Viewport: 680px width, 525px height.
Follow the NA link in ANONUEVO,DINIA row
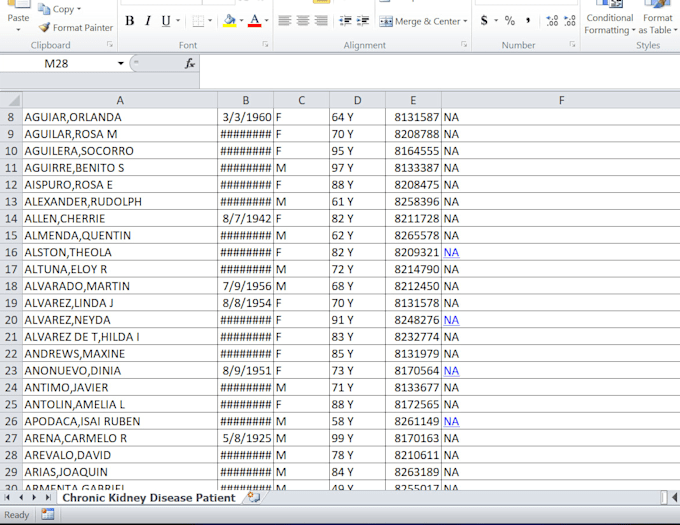click(451, 371)
